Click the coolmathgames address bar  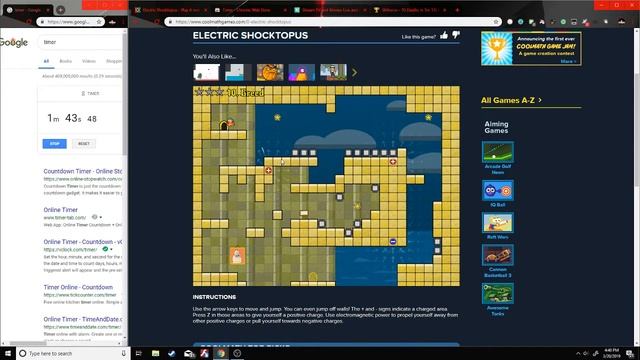333,22
